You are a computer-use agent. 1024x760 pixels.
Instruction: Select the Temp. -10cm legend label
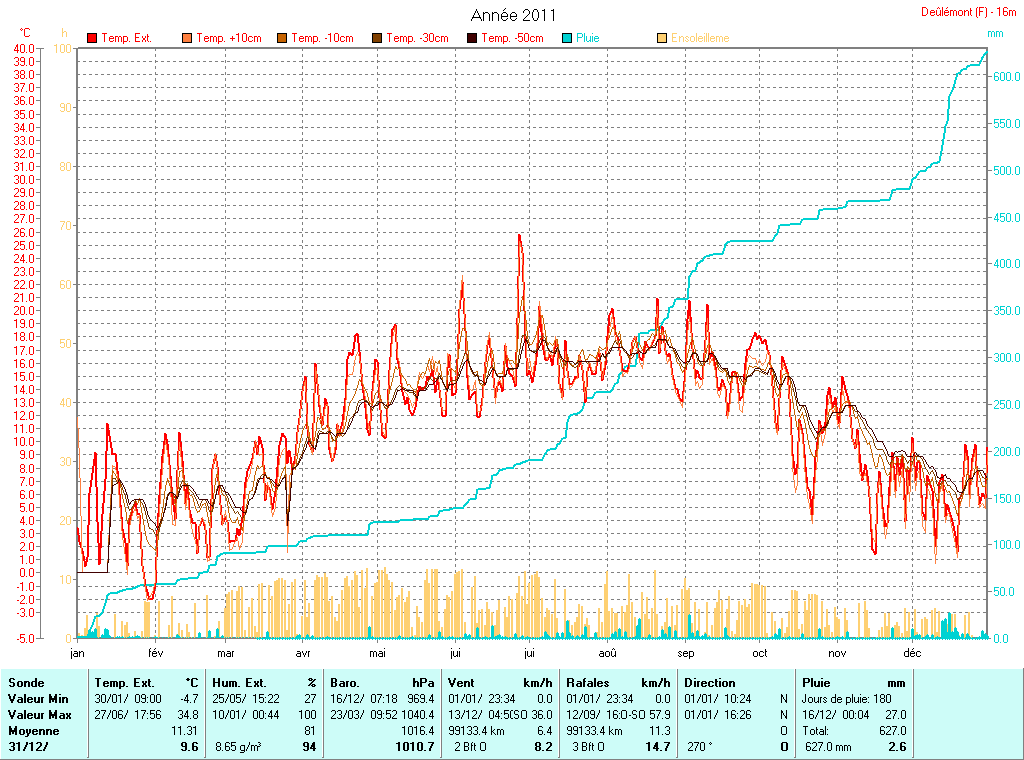[320, 38]
